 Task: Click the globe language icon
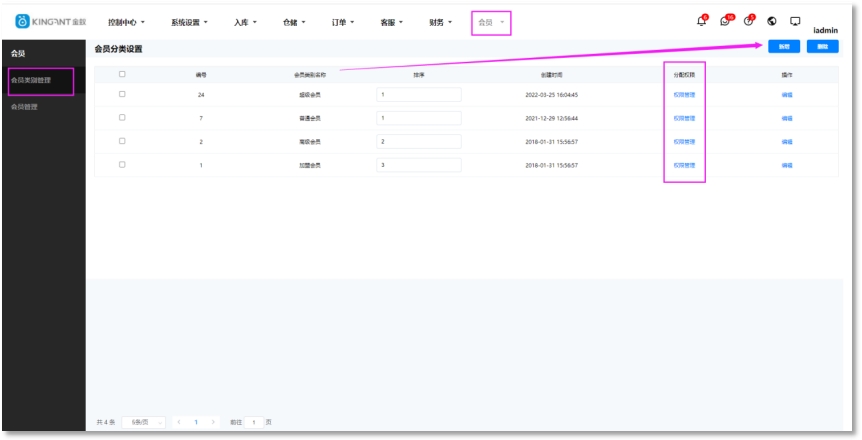click(x=772, y=21)
